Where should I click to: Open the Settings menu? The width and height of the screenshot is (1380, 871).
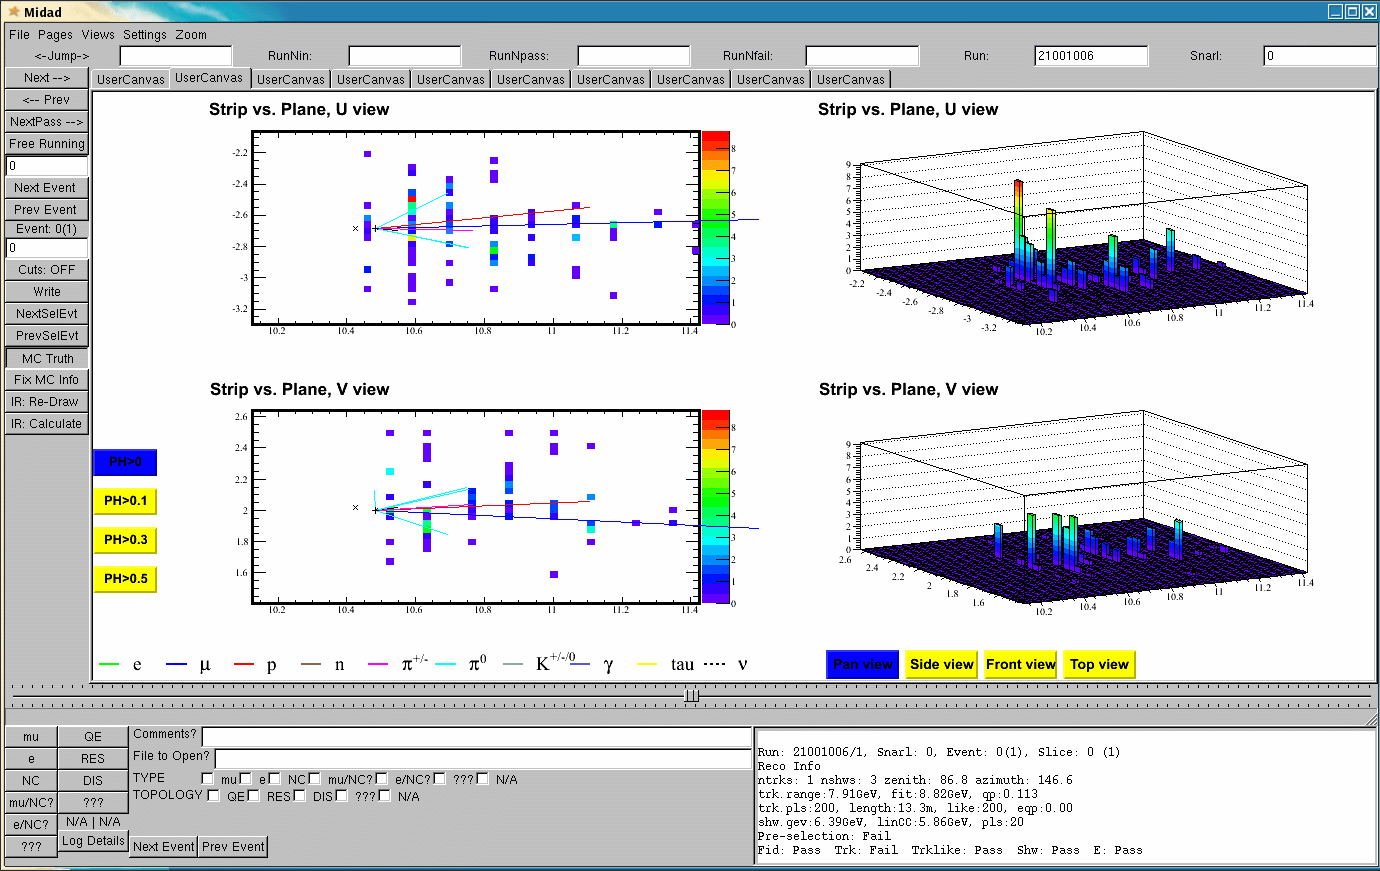[x=145, y=34]
